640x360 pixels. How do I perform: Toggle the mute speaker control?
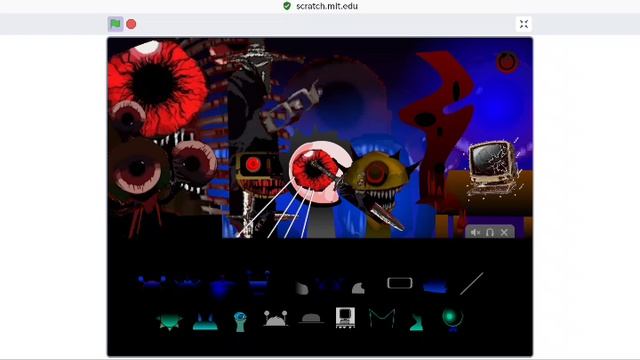click(x=475, y=233)
